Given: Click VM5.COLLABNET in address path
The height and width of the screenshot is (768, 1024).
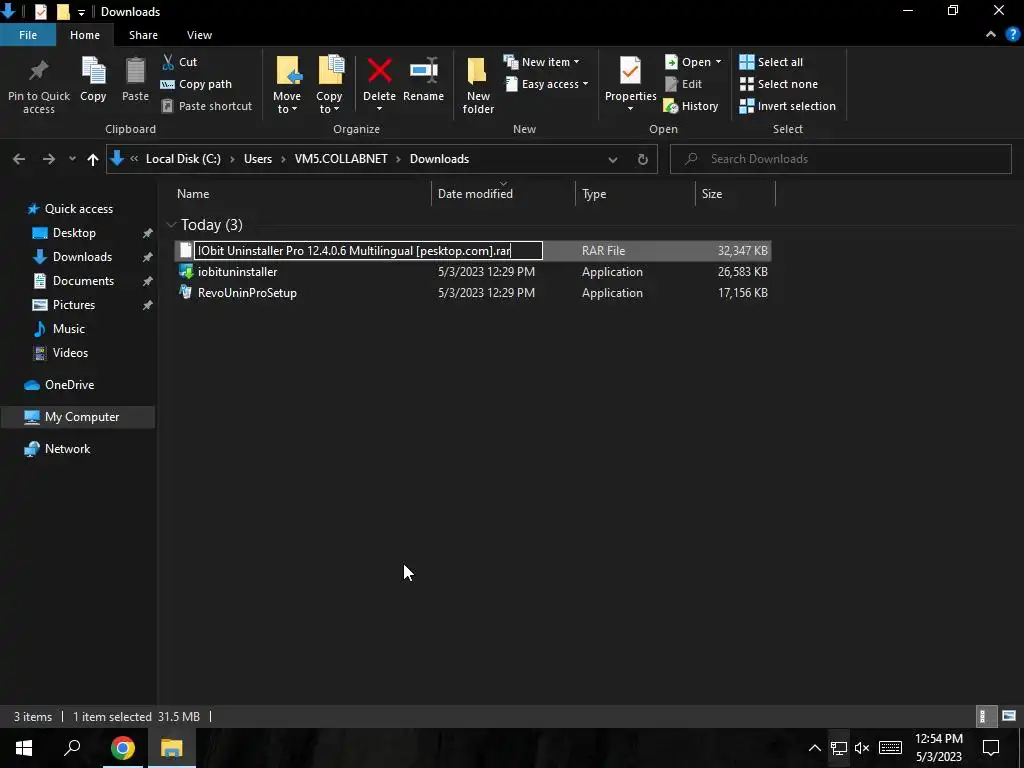Looking at the screenshot, I should coord(341,159).
